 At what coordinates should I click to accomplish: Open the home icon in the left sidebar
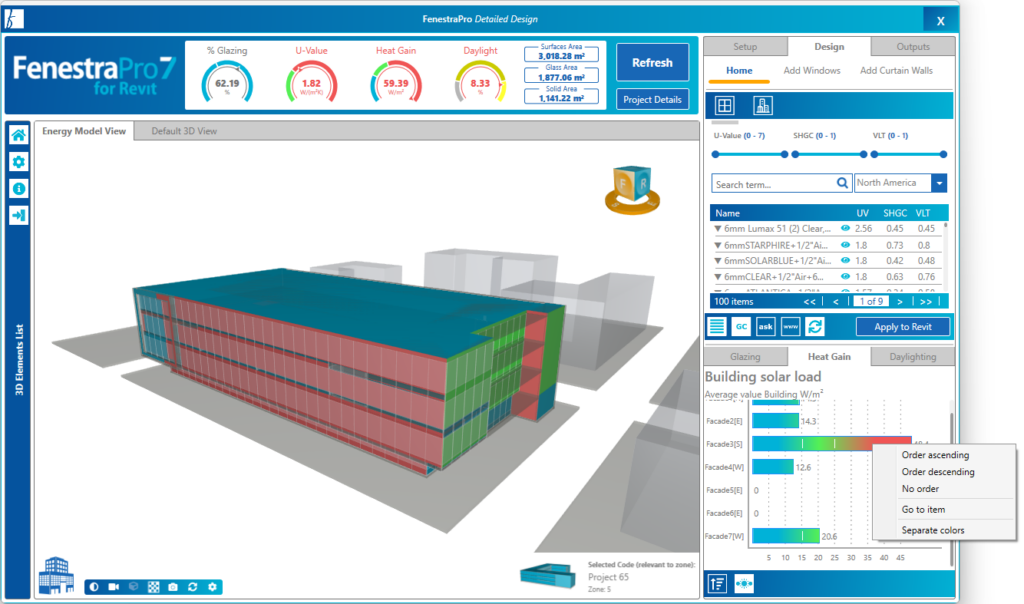point(18,135)
